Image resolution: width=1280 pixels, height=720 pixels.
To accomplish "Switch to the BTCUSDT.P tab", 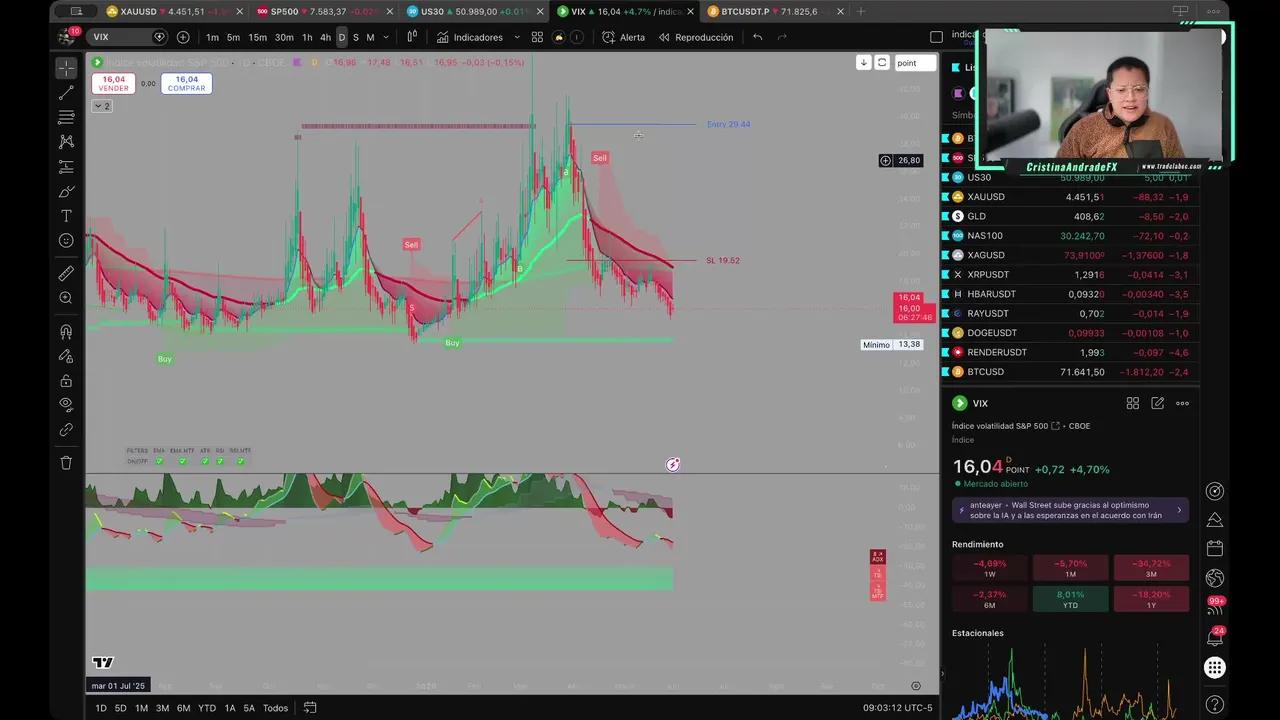I will tap(773, 12).
